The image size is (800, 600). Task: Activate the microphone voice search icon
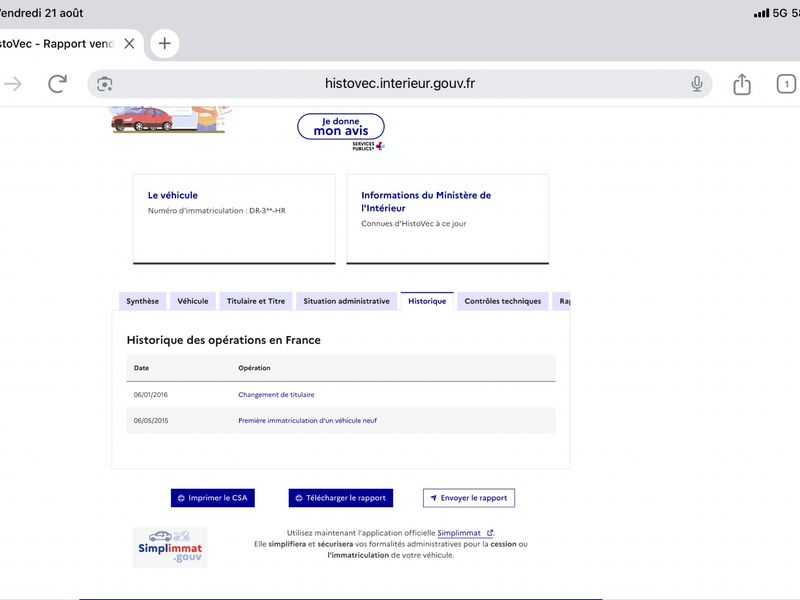tap(696, 84)
